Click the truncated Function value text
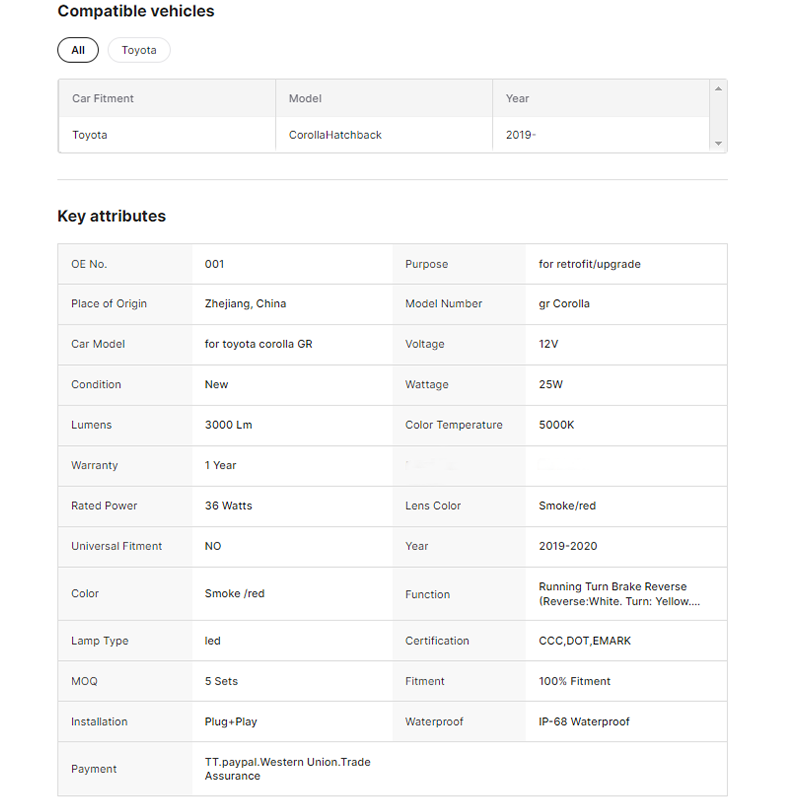 click(x=618, y=594)
